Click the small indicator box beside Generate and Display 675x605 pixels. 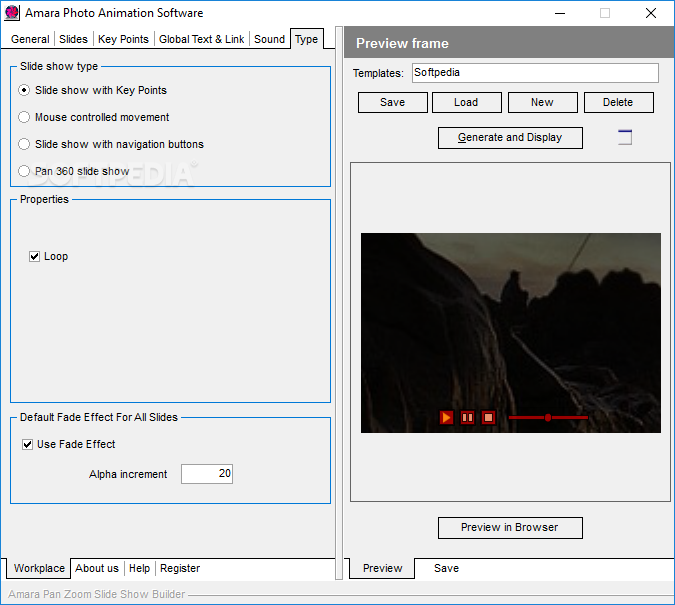click(625, 137)
